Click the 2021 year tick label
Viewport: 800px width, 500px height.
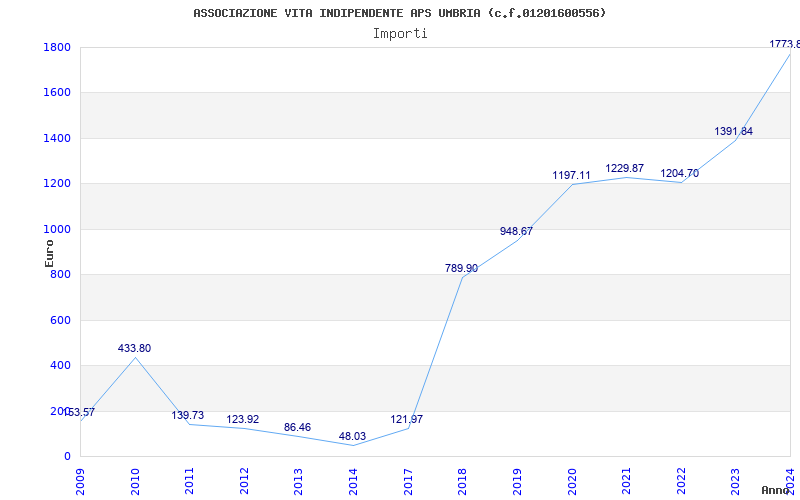(627, 482)
